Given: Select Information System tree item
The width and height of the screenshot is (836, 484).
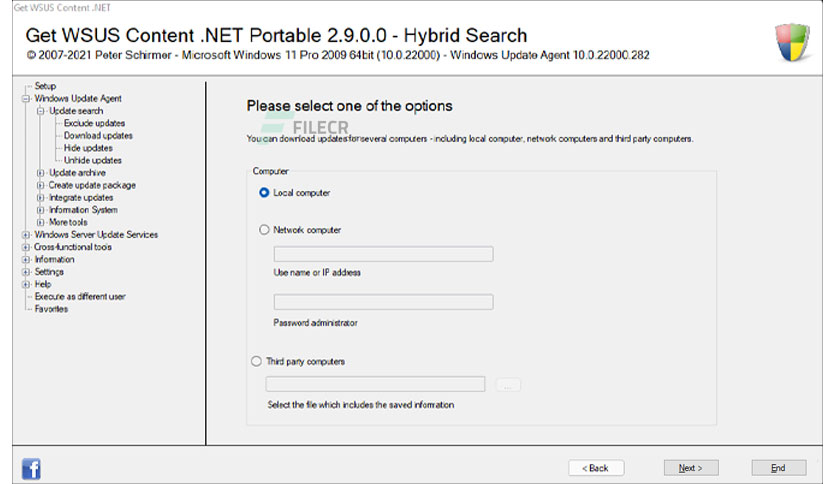Looking at the screenshot, I should tap(83, 210).
